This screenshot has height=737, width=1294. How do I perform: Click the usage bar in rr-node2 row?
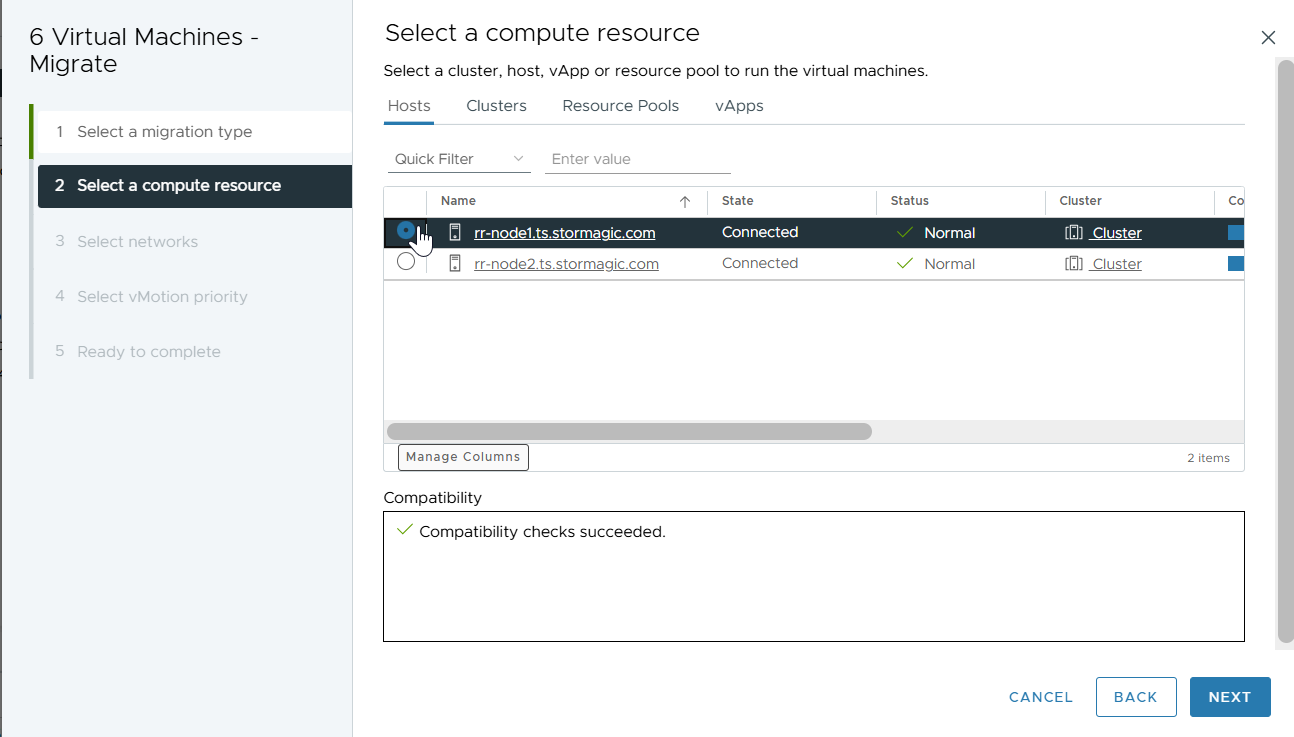click(1236, 264)
